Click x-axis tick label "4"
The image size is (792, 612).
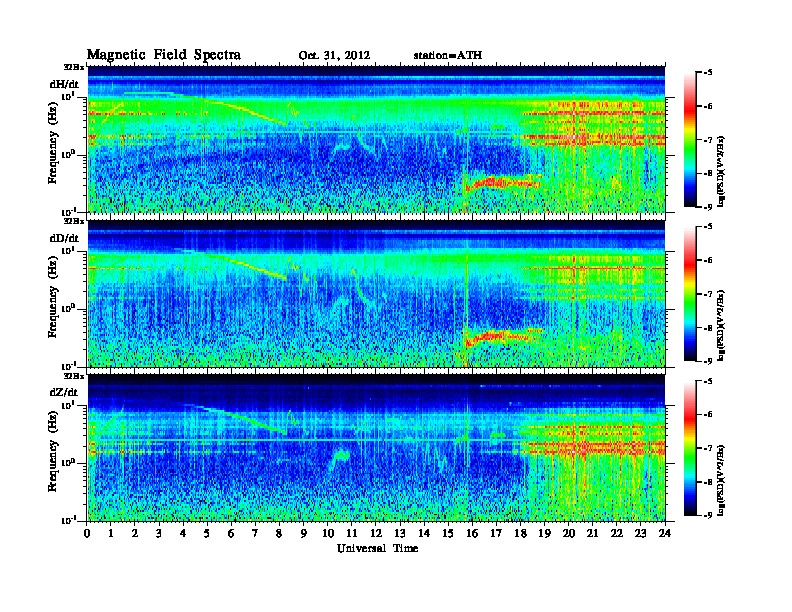coord(183,533)
